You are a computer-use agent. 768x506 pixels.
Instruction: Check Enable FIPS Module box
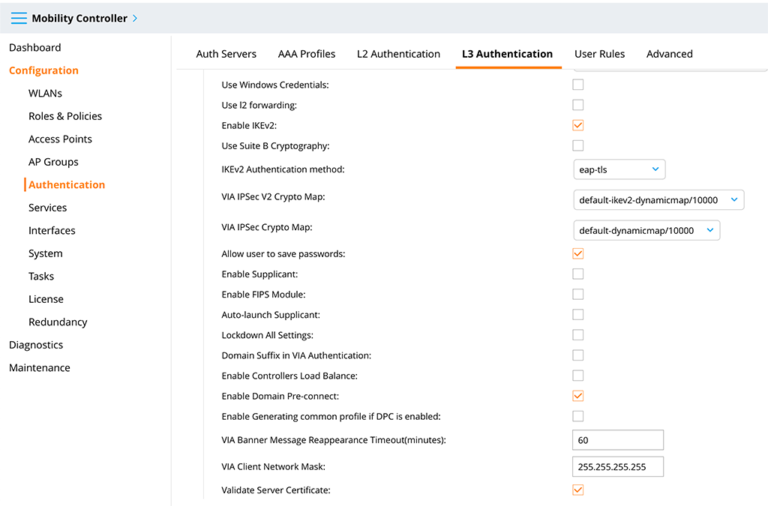(x=578, y=294)
